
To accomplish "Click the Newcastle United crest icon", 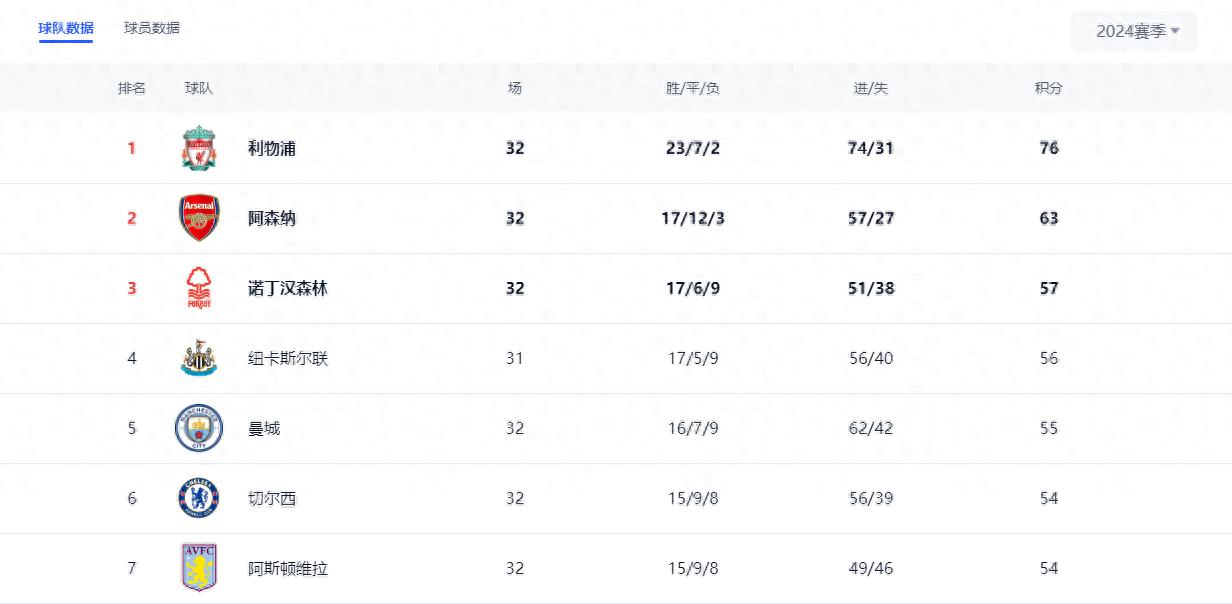I will coord(199,358).
